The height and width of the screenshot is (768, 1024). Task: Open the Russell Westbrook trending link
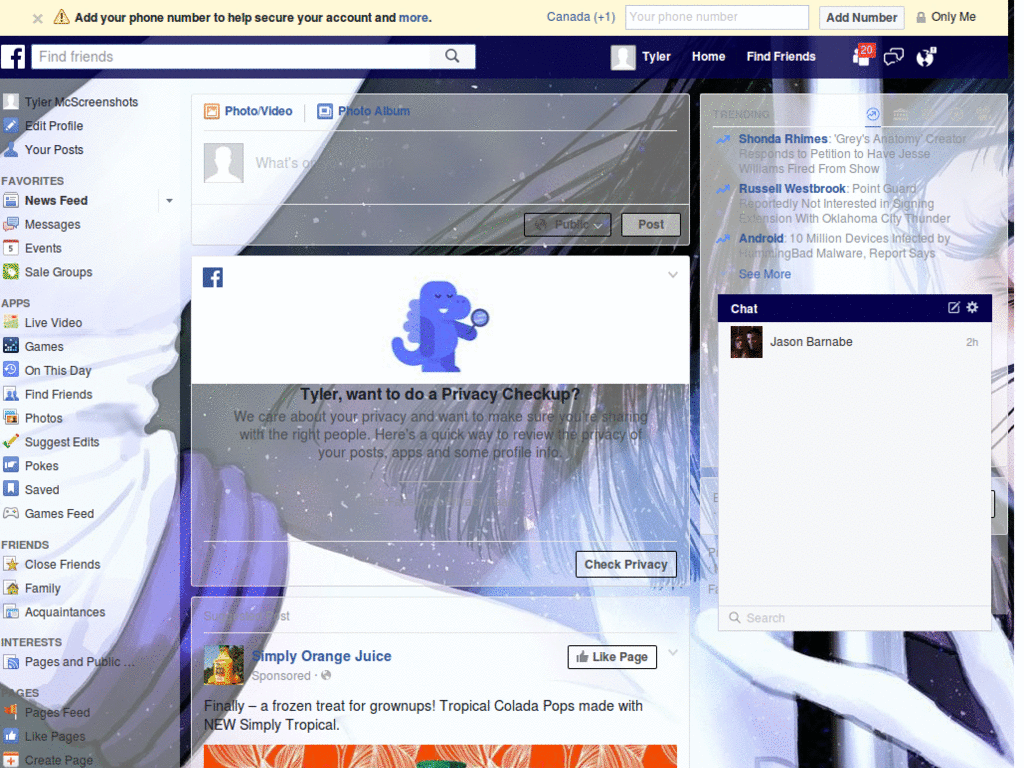tap(792, 189)
